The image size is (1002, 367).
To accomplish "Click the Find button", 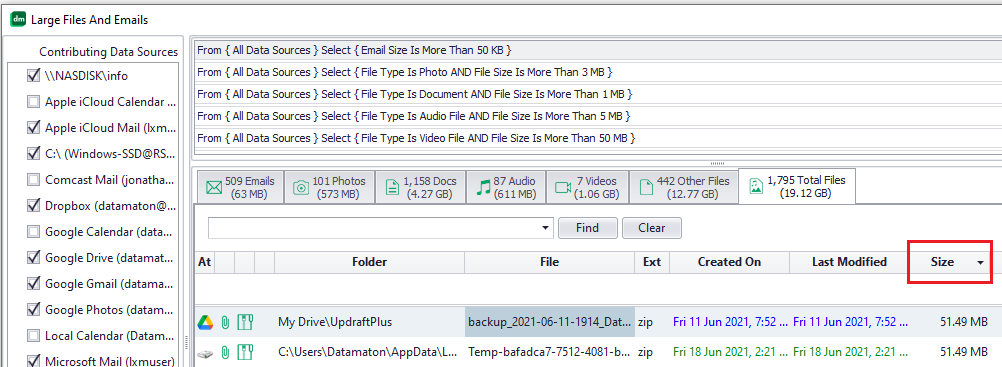I will [587, 228].
